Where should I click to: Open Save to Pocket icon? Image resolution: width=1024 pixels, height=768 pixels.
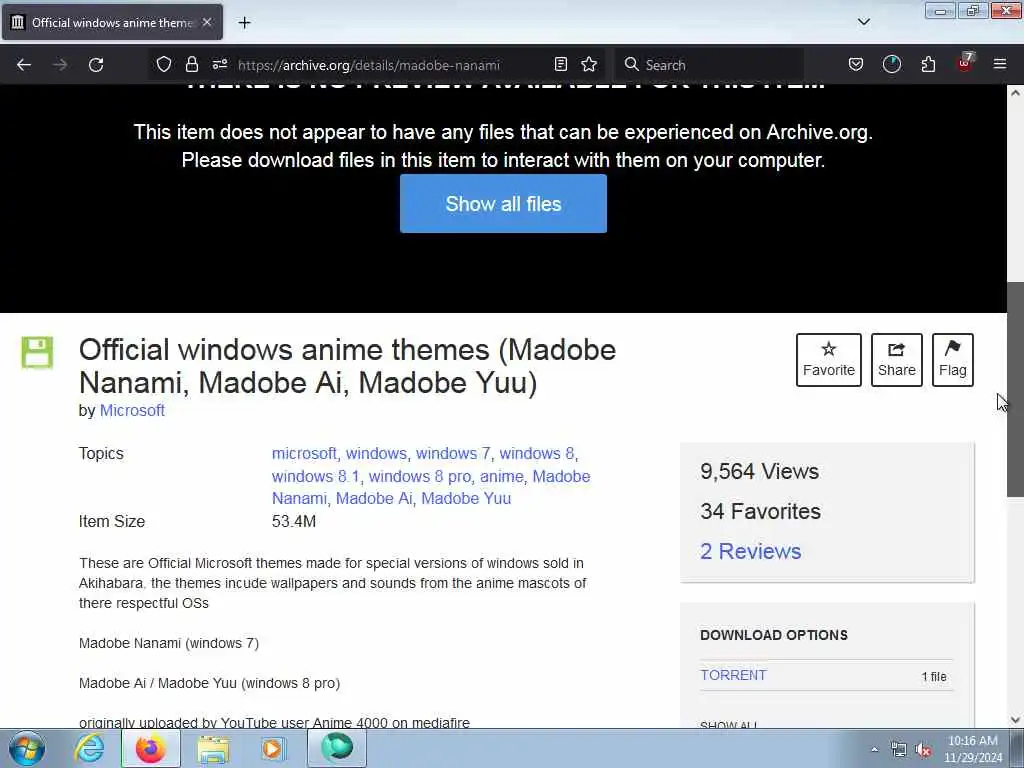856,64
